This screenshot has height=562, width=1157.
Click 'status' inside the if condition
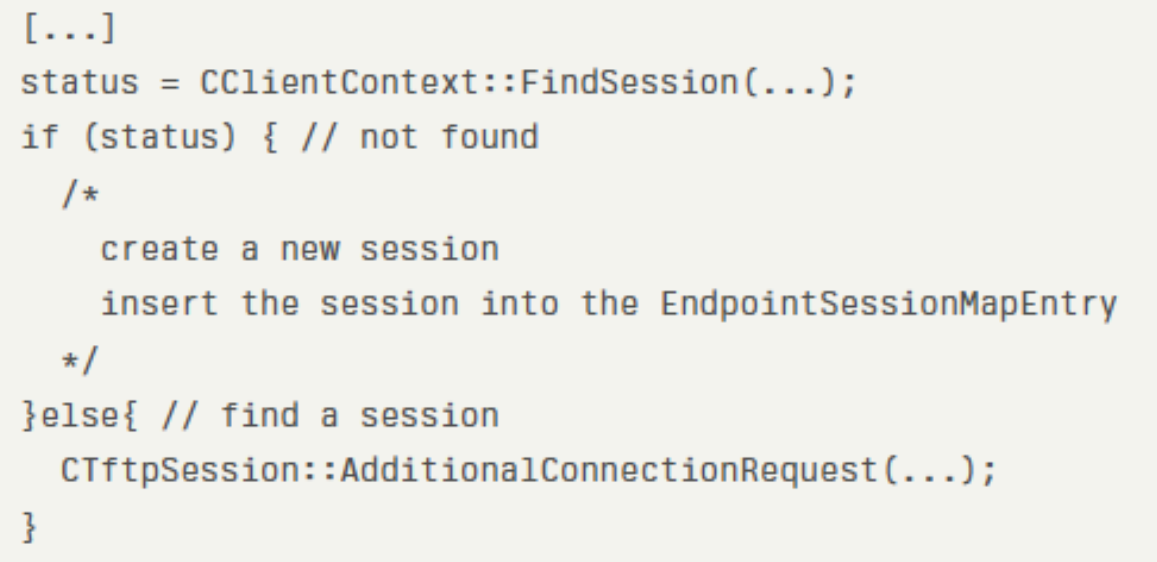(x=159, y=138)
